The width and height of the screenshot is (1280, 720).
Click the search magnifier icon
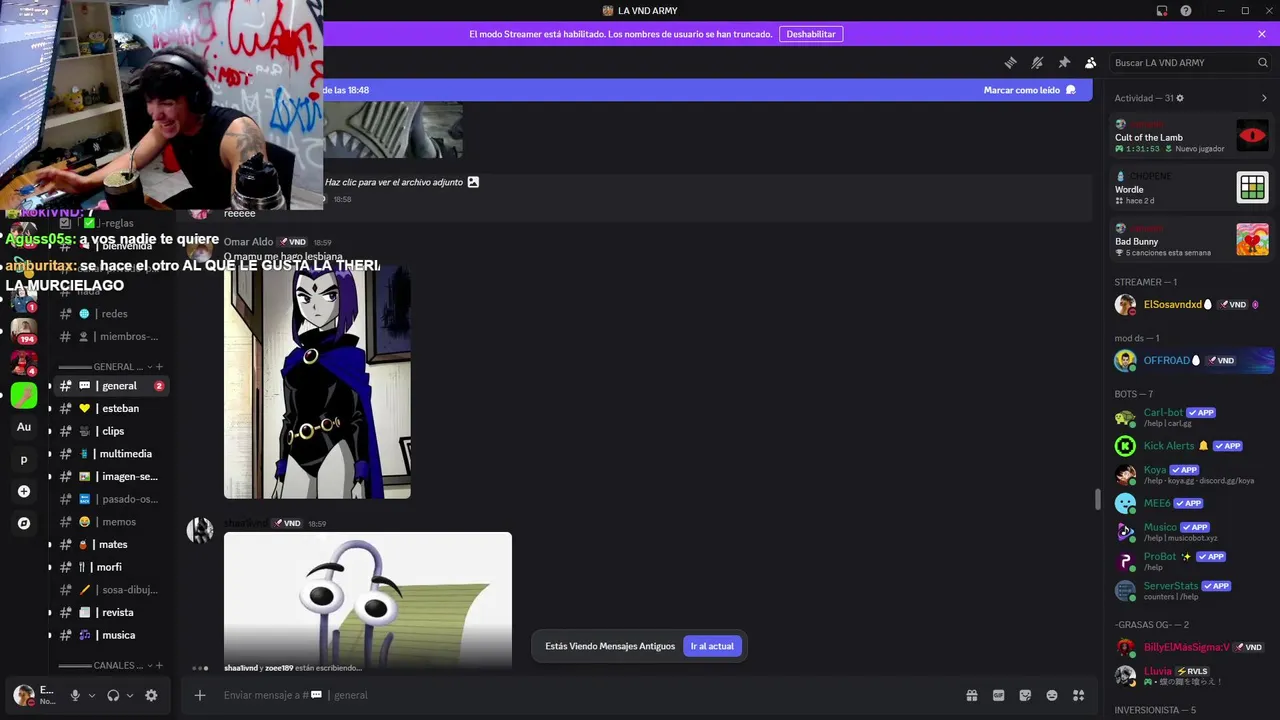tap(1263, 63)
